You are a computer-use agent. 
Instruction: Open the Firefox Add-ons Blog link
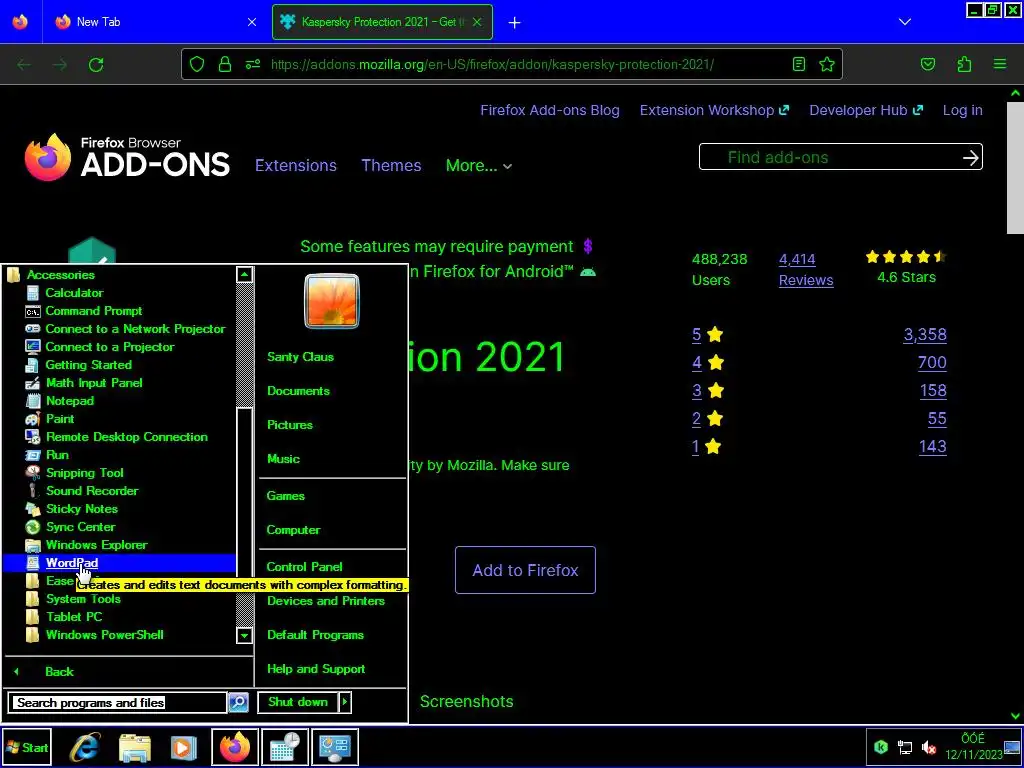pyautogui.click(x=550, y=110)
